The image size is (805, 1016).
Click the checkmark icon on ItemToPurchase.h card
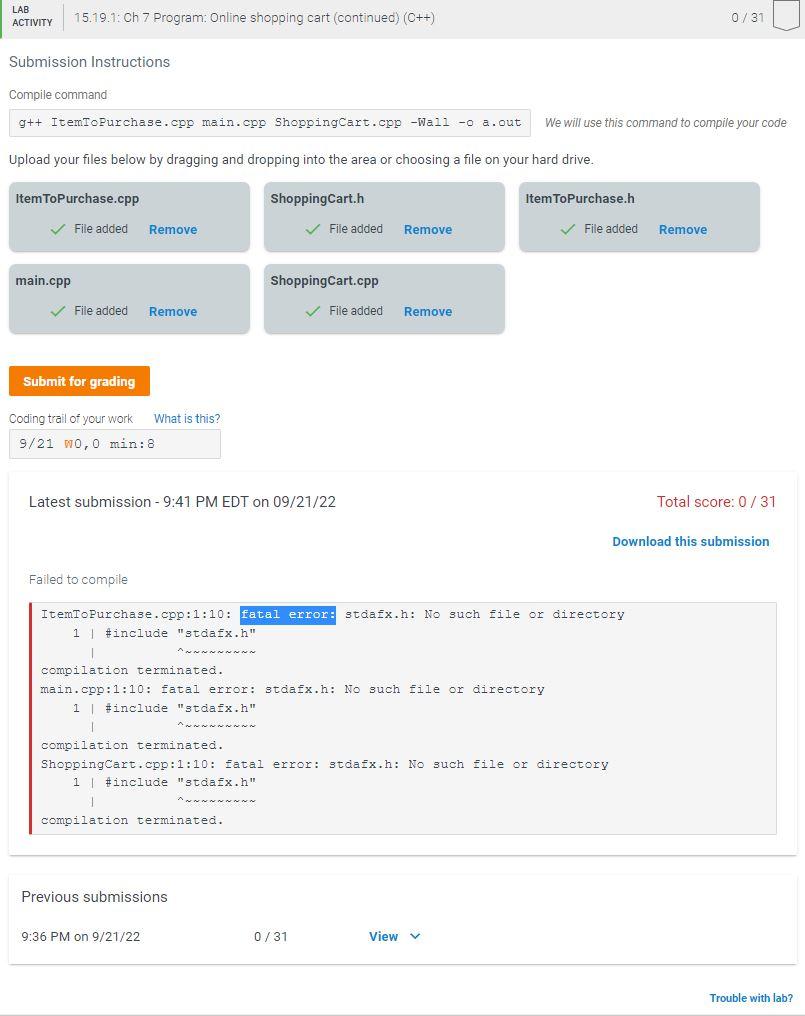click(x=569, y=228)
